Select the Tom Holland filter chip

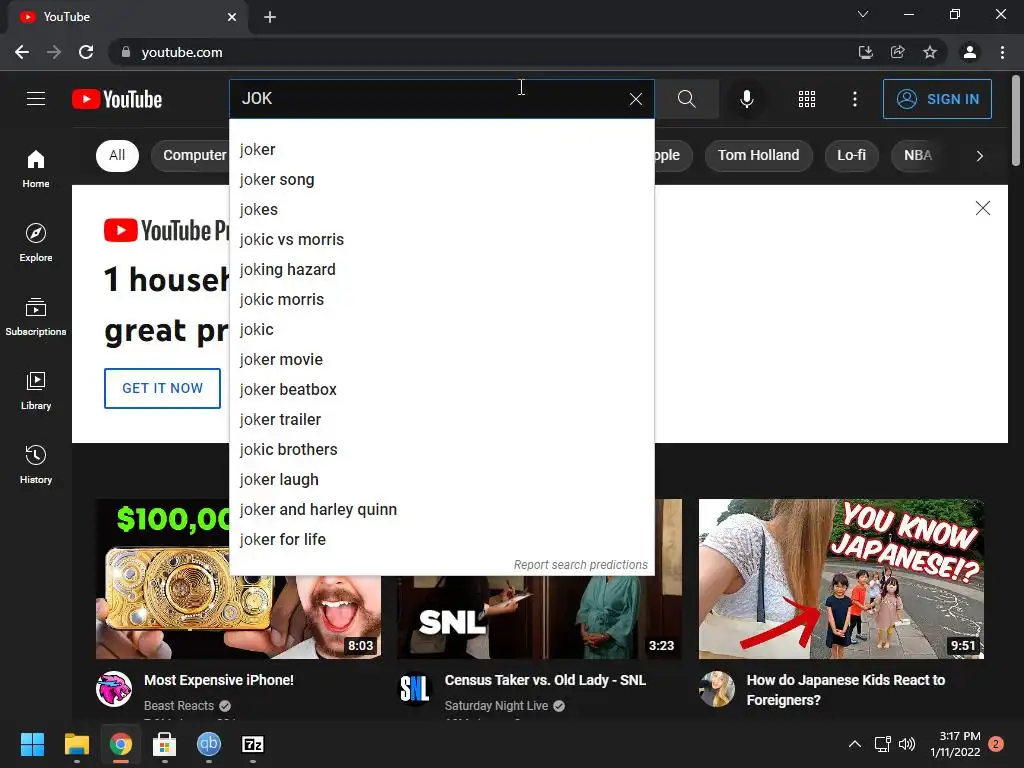tap(758, 155)
